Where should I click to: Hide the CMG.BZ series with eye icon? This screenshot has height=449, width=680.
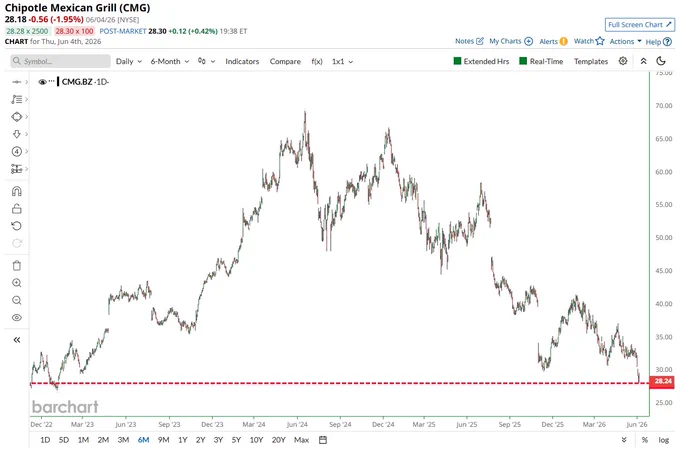(x=42, y=82)
